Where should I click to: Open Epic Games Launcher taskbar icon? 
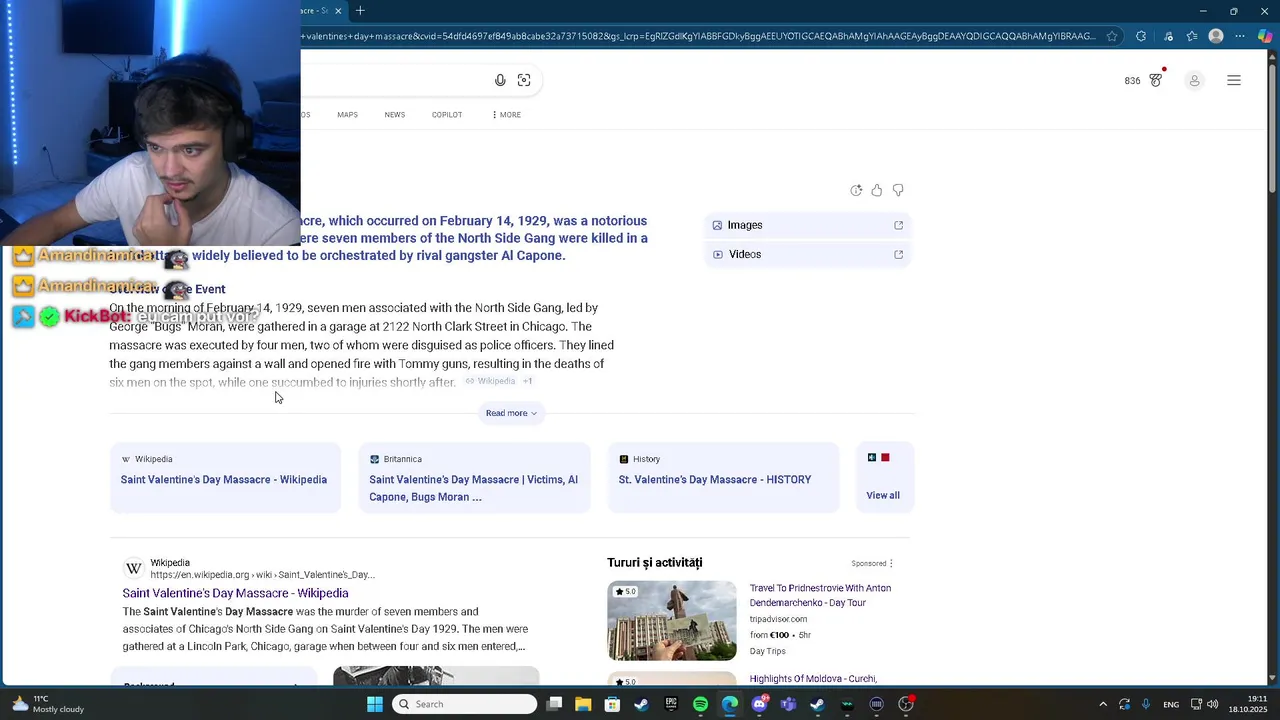tap(671, 704)
